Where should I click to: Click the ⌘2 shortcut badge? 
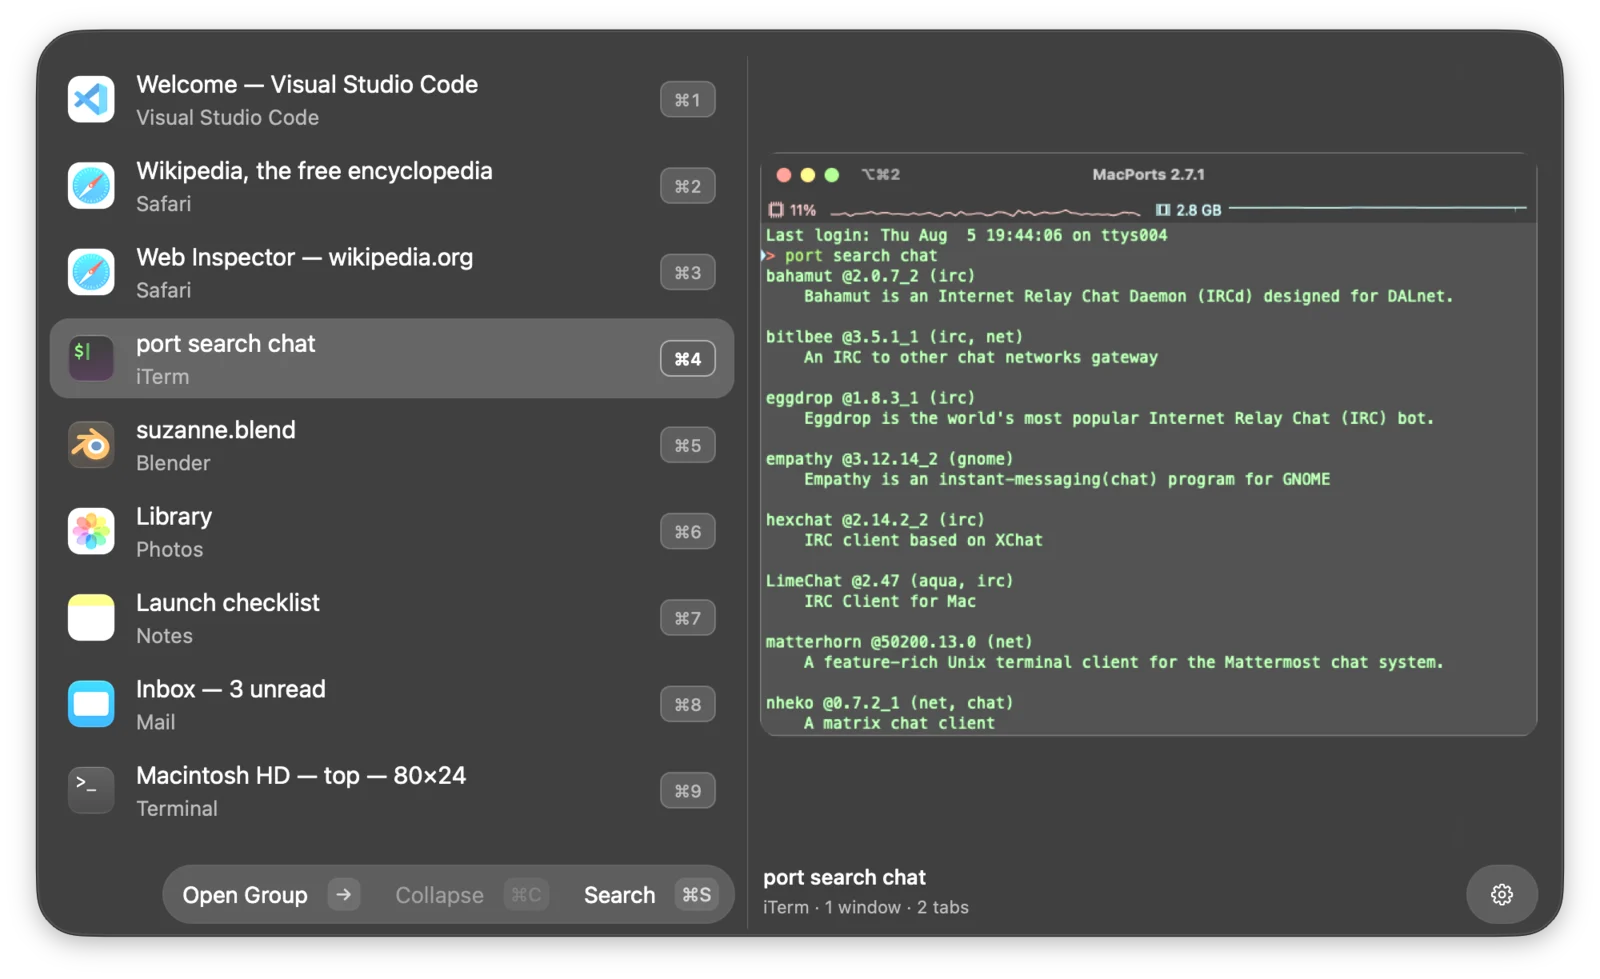click(687, 186)
